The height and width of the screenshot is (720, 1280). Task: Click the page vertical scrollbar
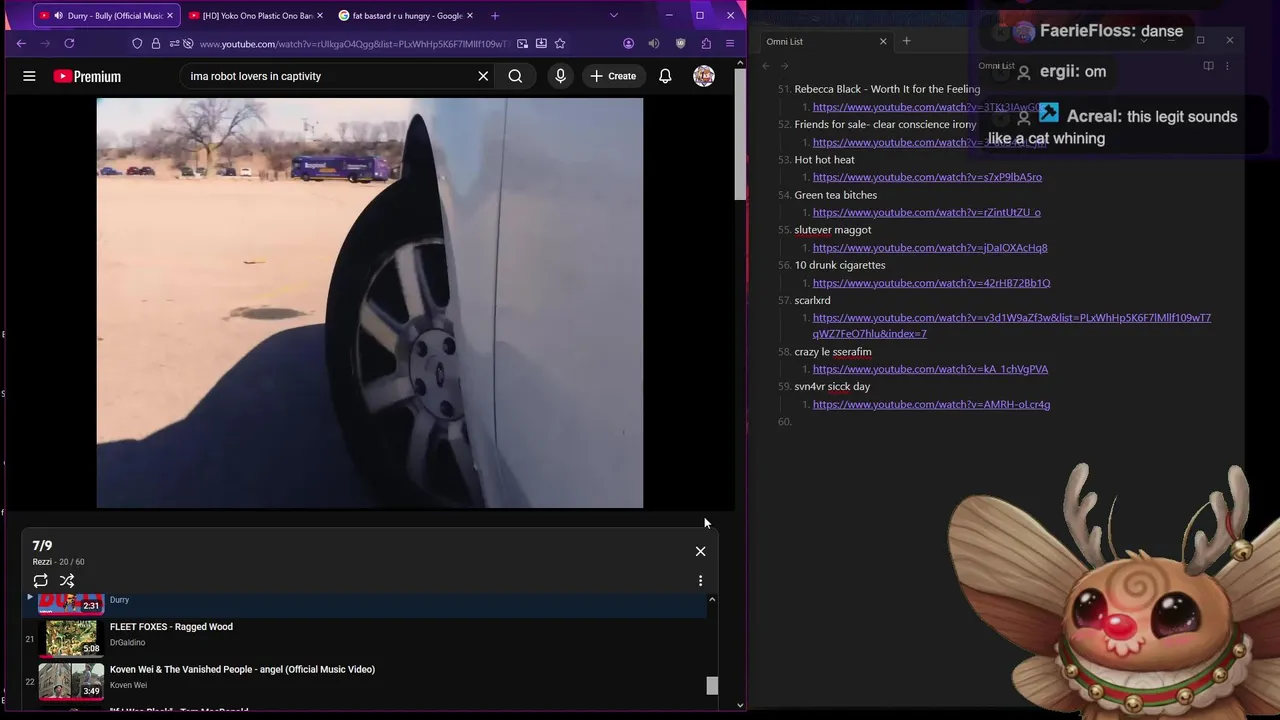coord(740,135)
